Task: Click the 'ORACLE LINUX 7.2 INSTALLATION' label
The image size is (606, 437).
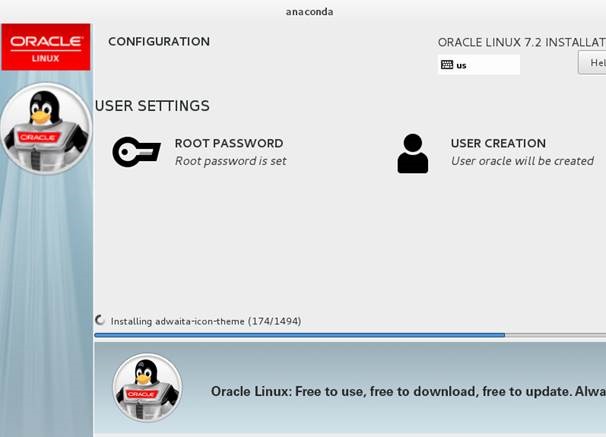Action: coord(522,42)
